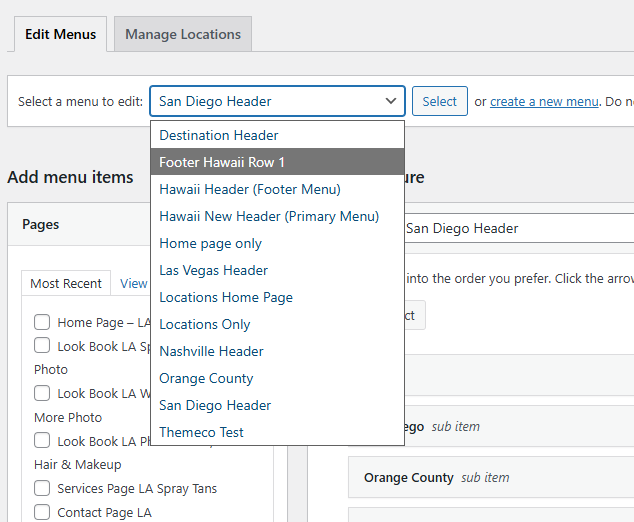Choose Destination Header from the list
Image resolution: width=634 pixels, height=522 pixels.
219,135
